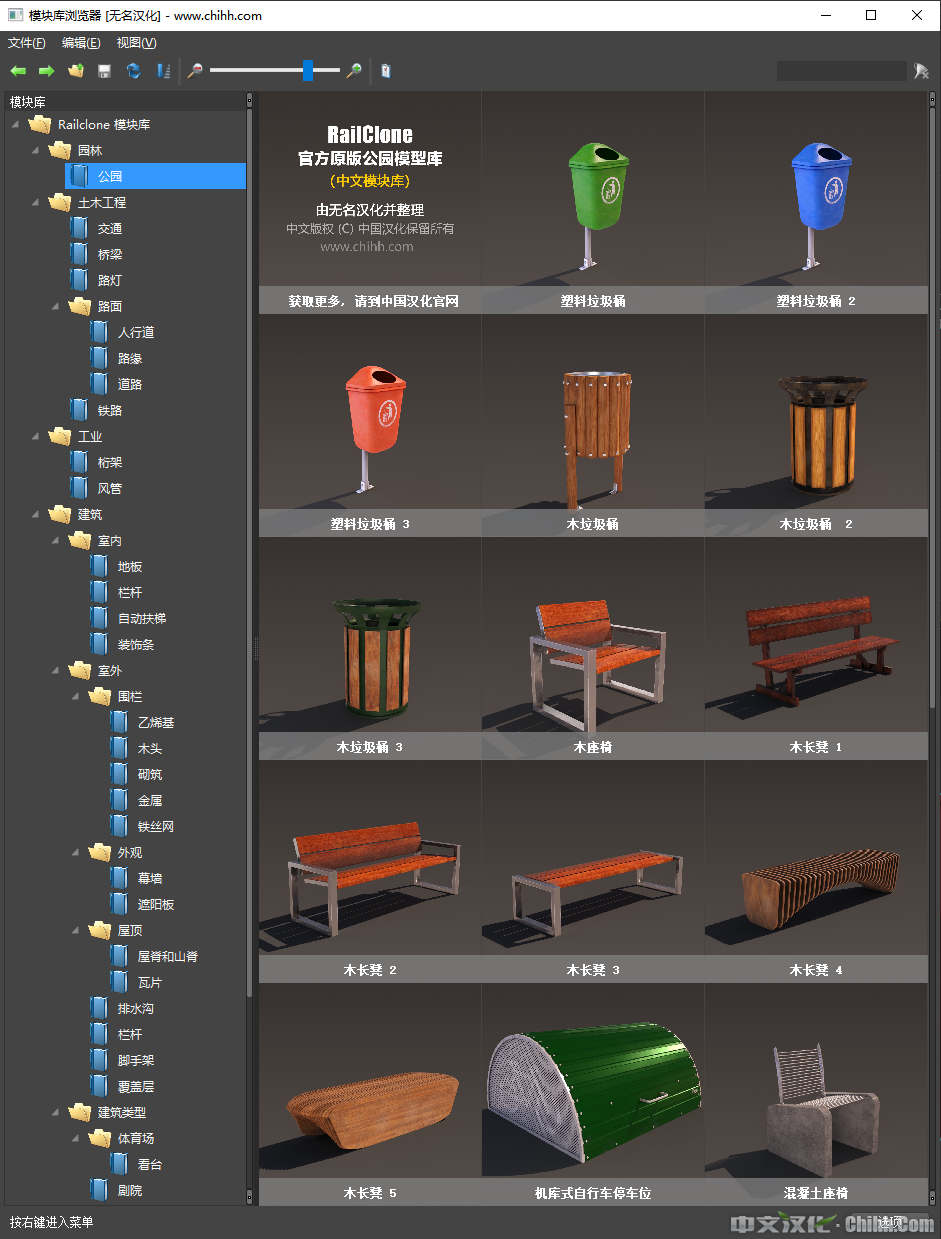
Task: Click the floppy disk save icon
Action: click(104, 71)
